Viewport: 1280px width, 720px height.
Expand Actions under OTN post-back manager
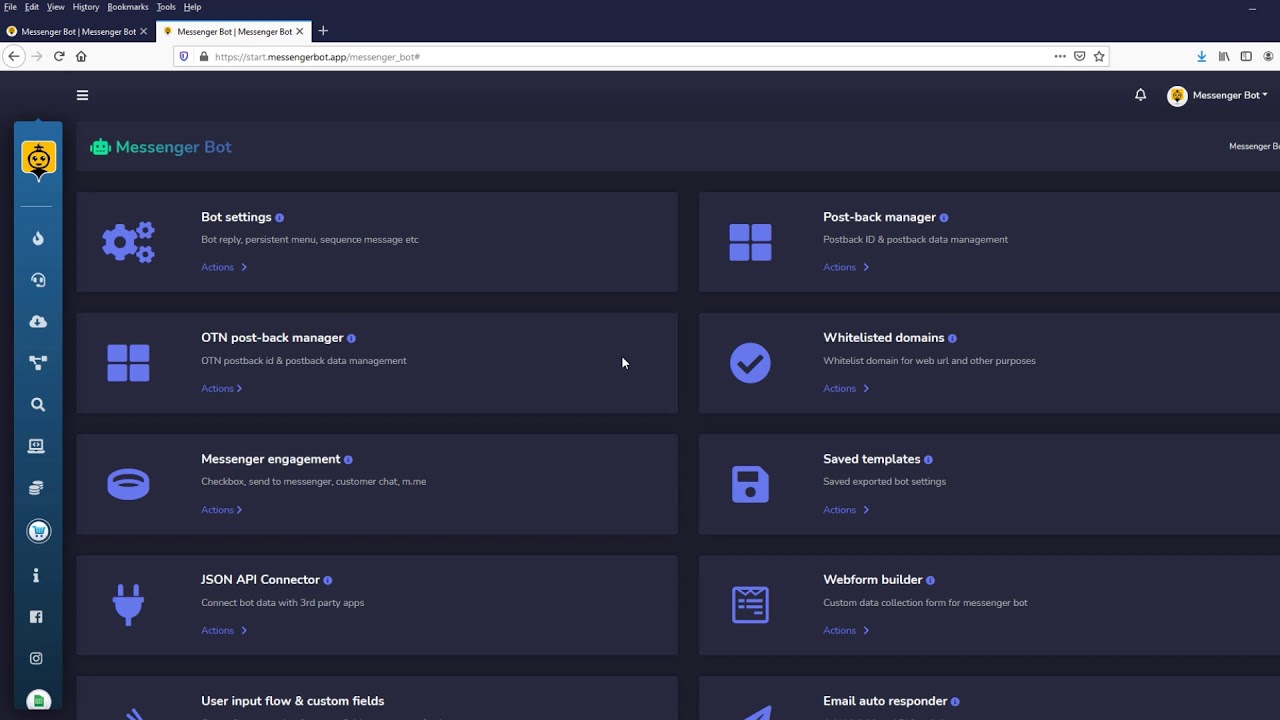222,388
